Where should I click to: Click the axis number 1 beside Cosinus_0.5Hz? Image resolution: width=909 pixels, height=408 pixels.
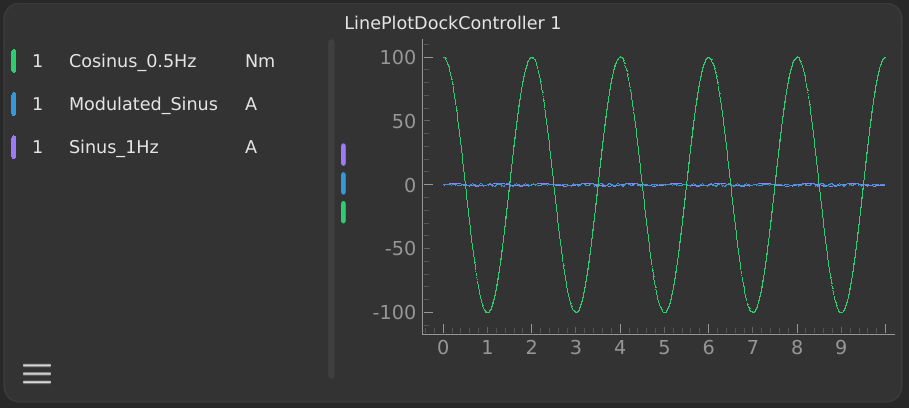coord(38,61)
